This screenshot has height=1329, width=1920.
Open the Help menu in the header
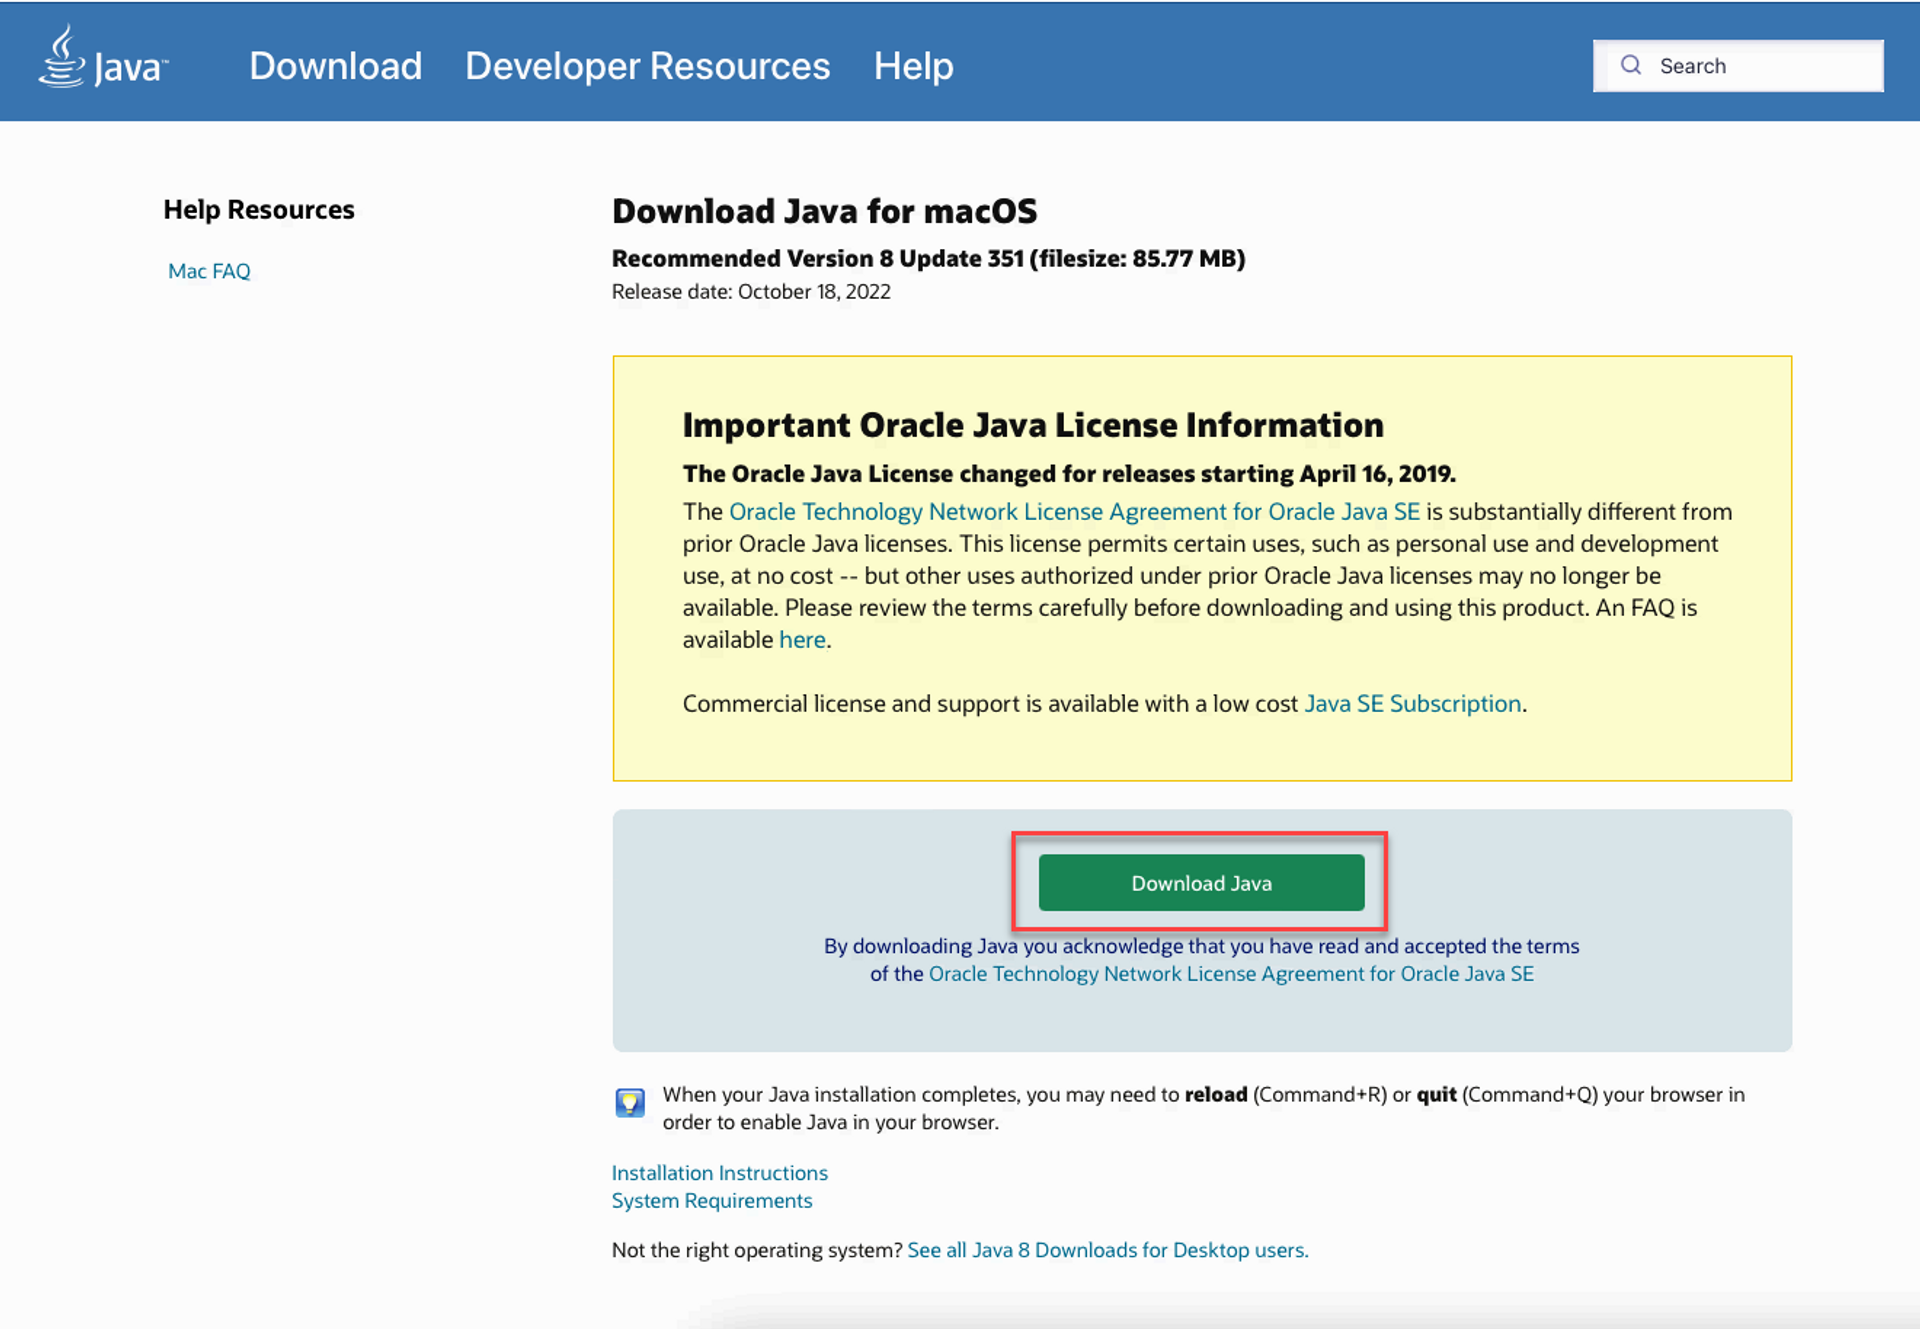click(x=913, y=66)
